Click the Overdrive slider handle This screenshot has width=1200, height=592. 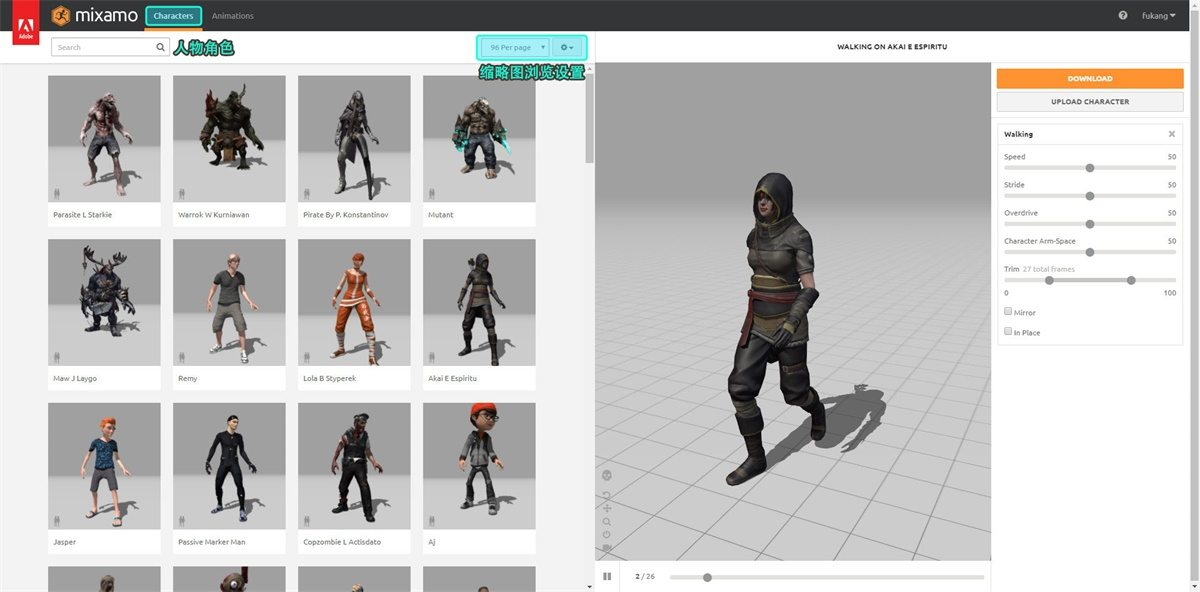click(1090, 224)
